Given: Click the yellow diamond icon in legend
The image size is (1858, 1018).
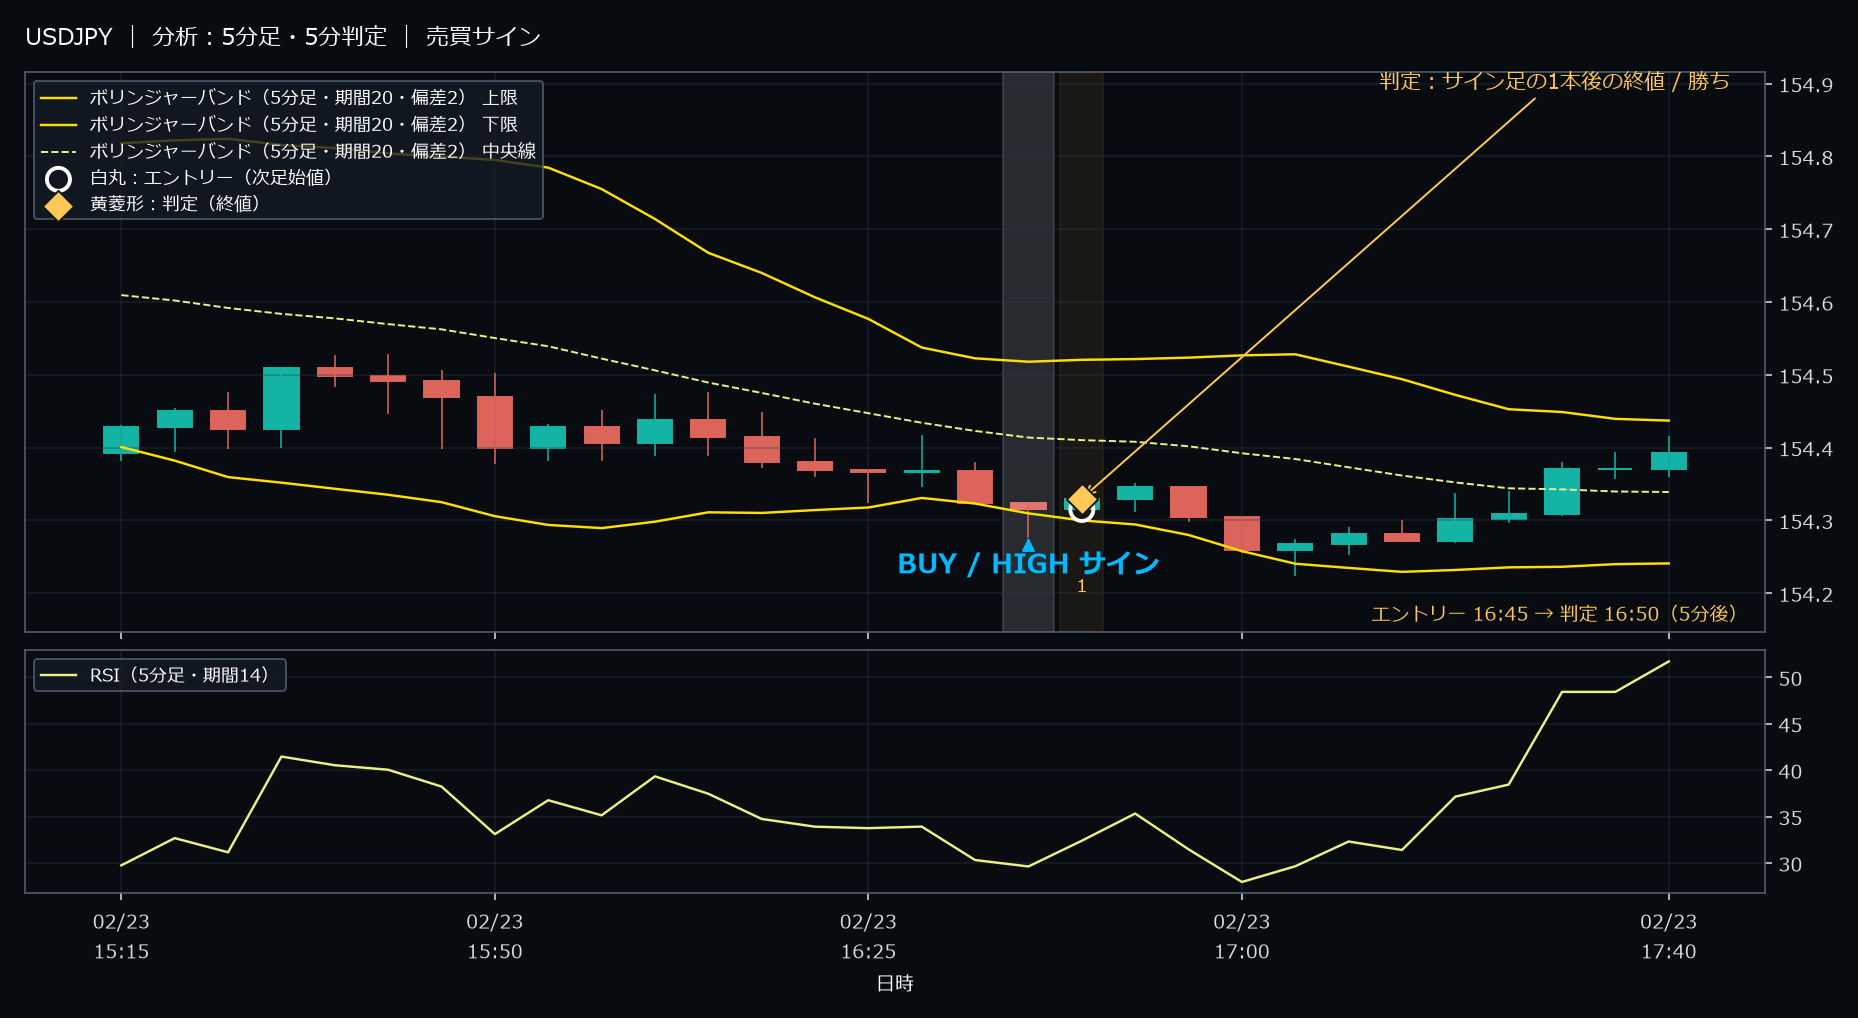Looking at the screenshot, I should point(58,205).
